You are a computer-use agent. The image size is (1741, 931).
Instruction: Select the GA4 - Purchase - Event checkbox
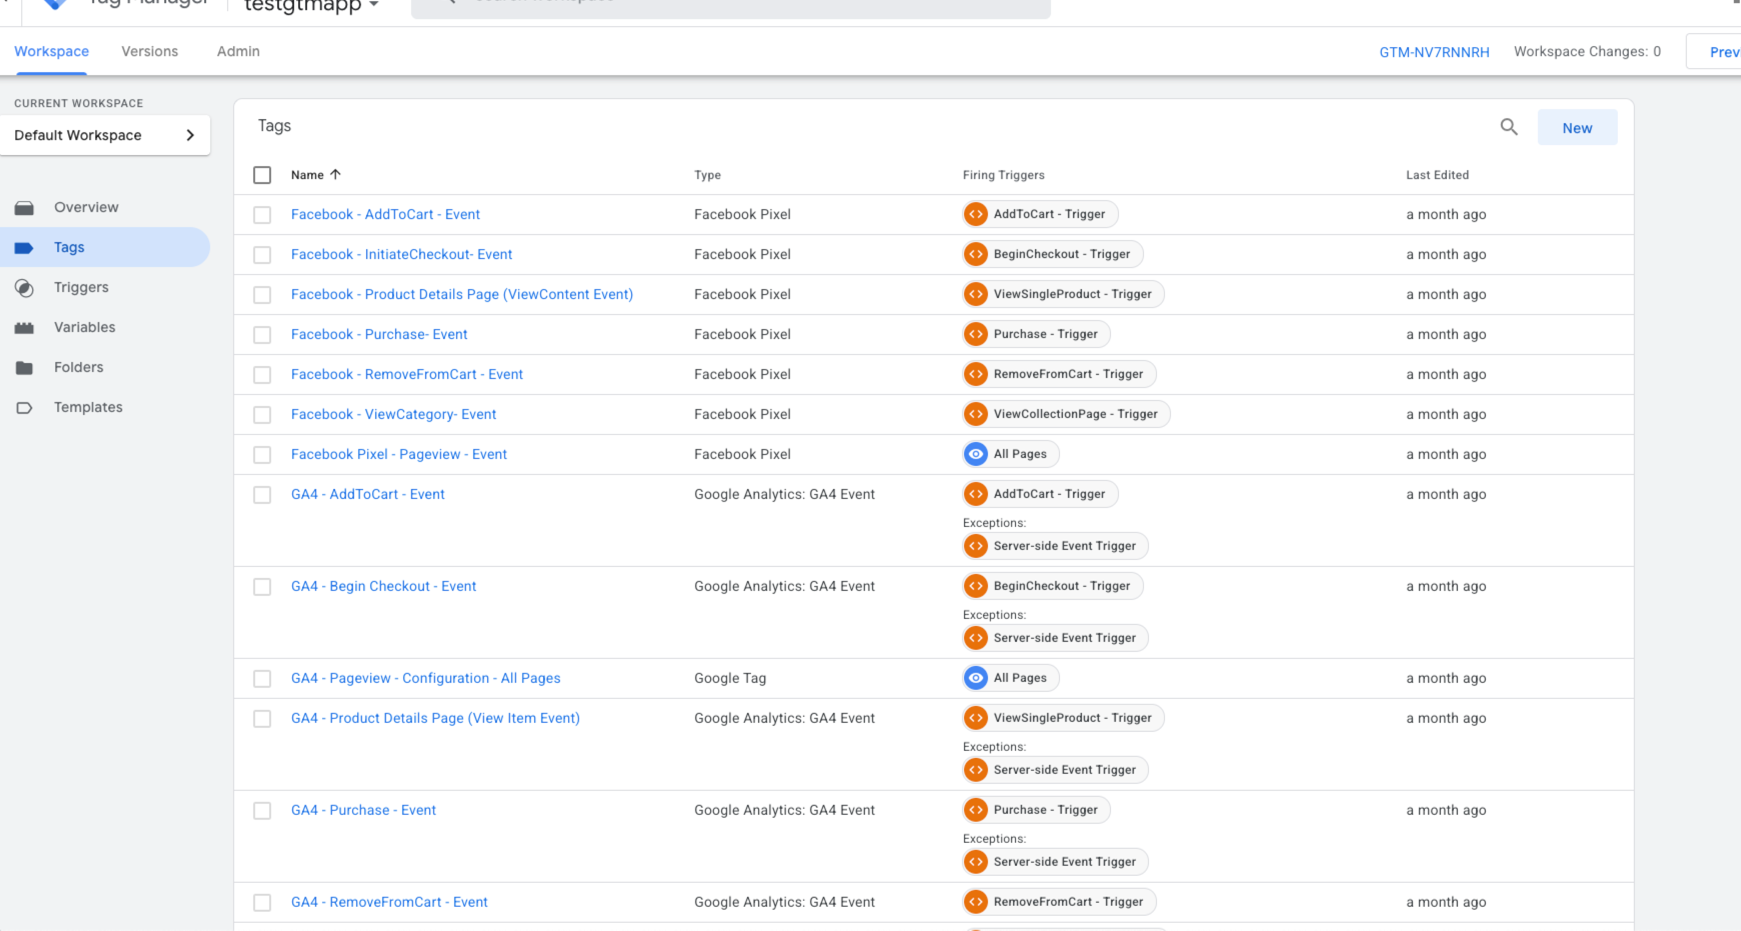pyautogui.click(x=262, y=811)
